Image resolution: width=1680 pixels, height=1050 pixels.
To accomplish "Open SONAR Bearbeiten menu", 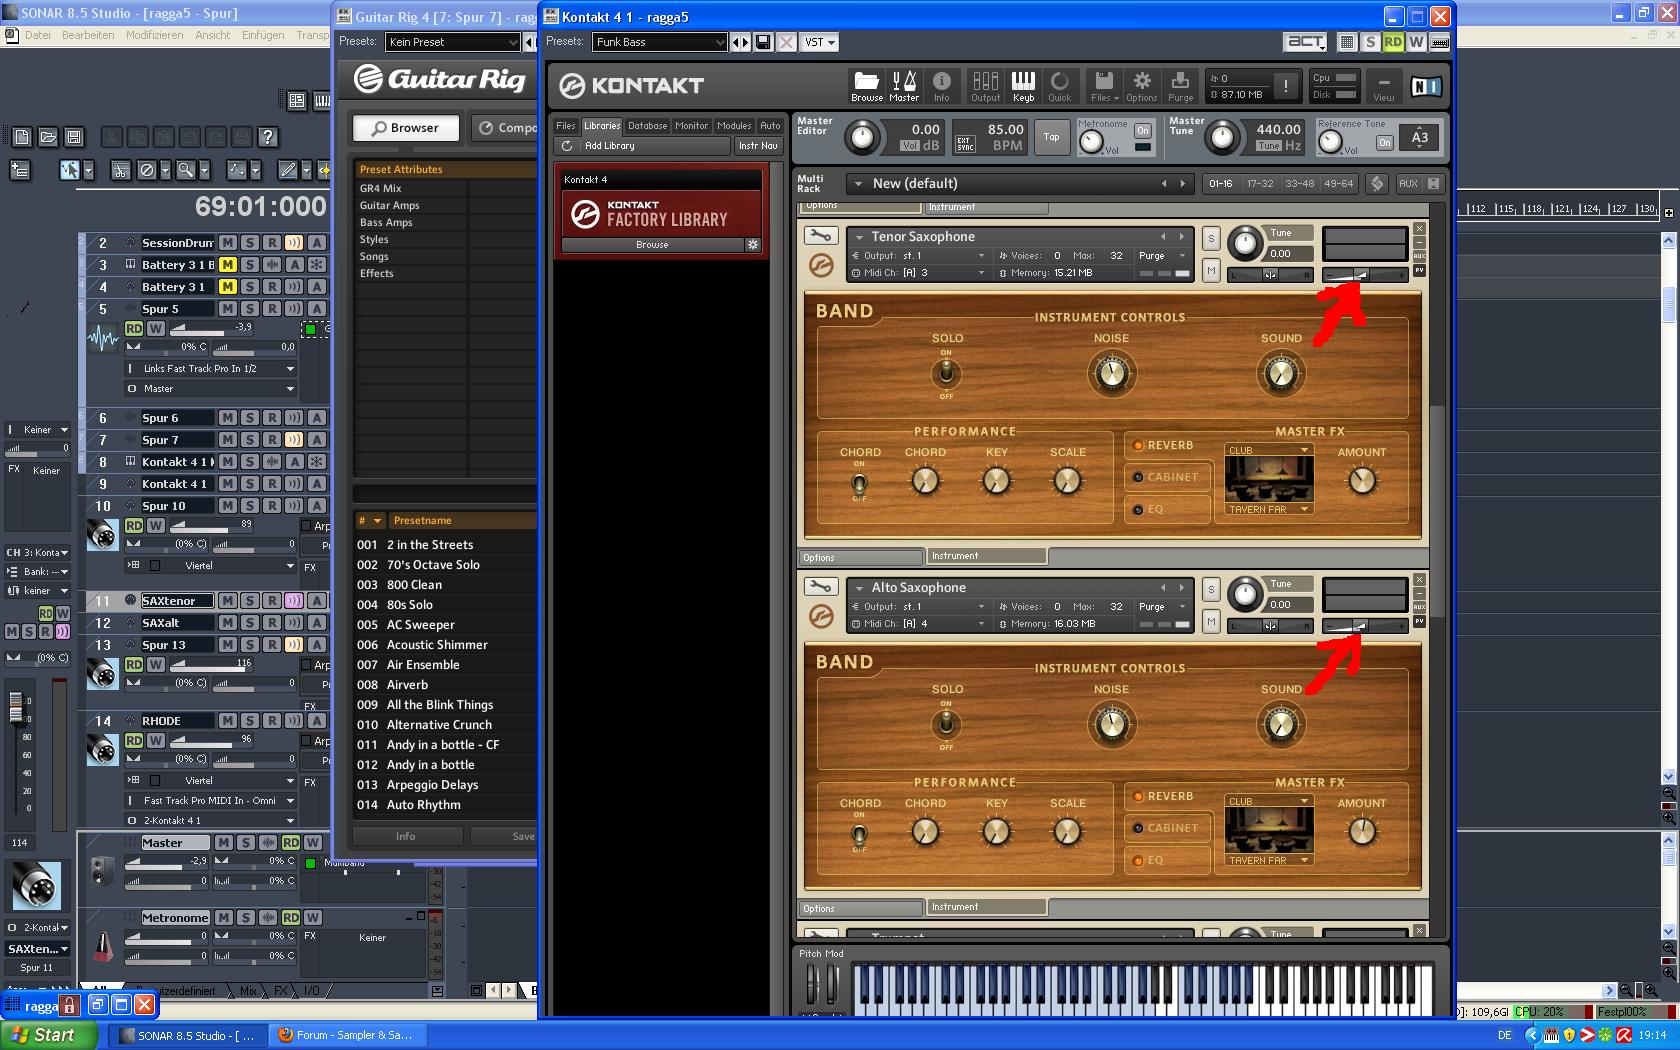I will click(x=88, y=35).
